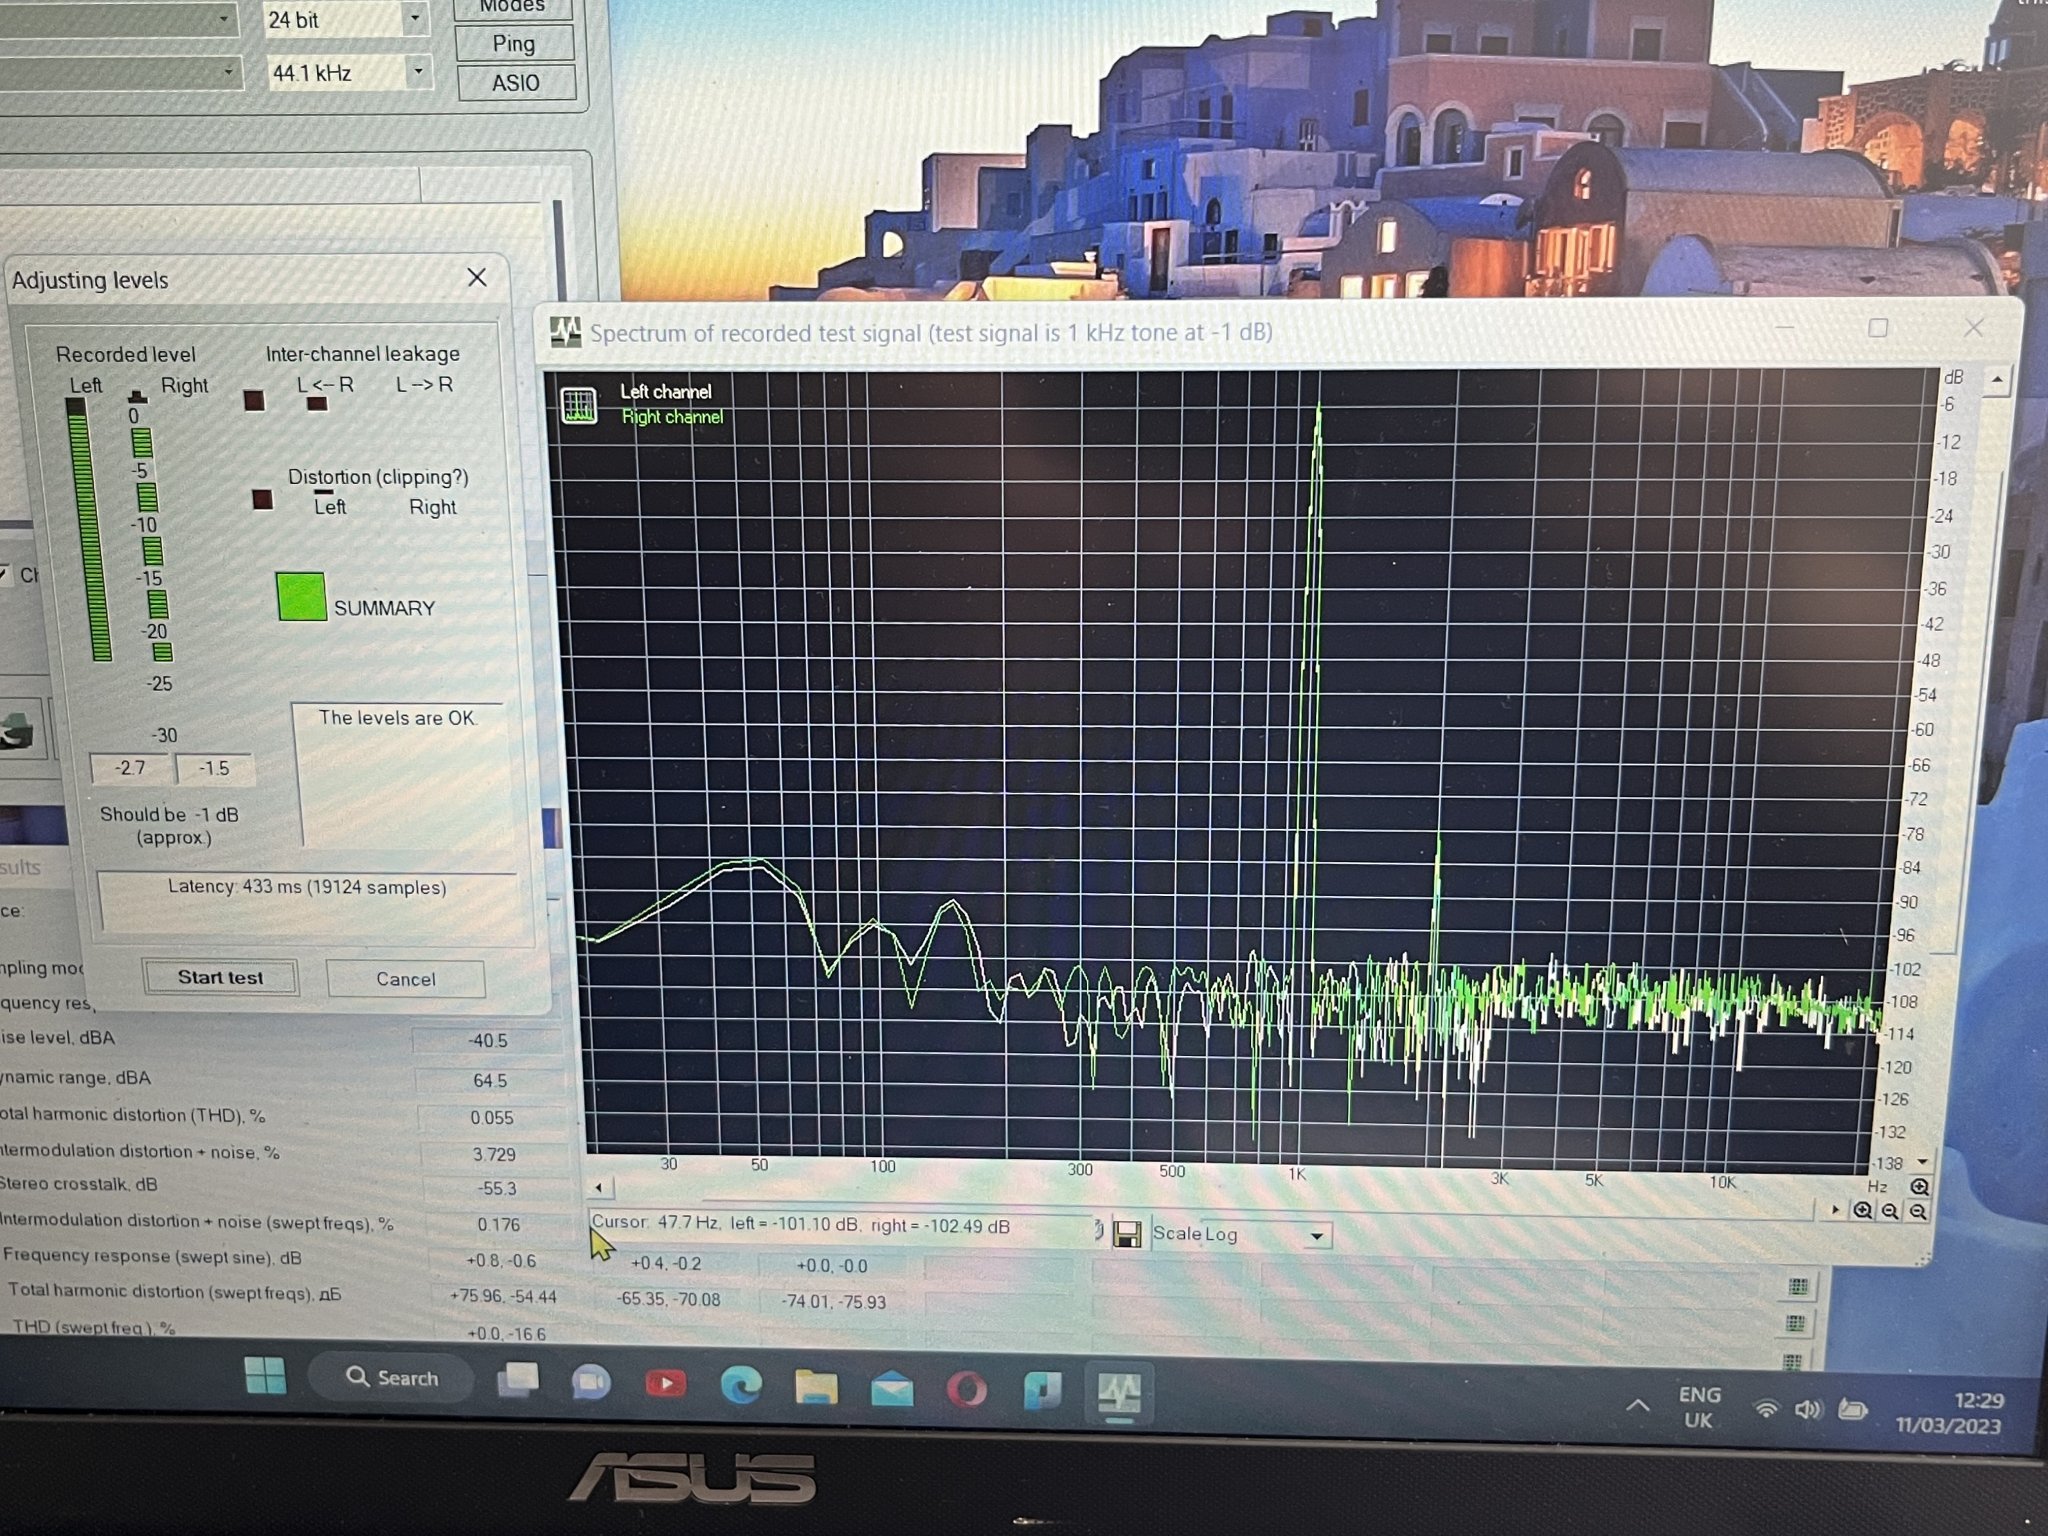This screenshot has height=1536, width=2048.
Task: Click the 'Left channel' legend label
Action: (x=665, y=391)
